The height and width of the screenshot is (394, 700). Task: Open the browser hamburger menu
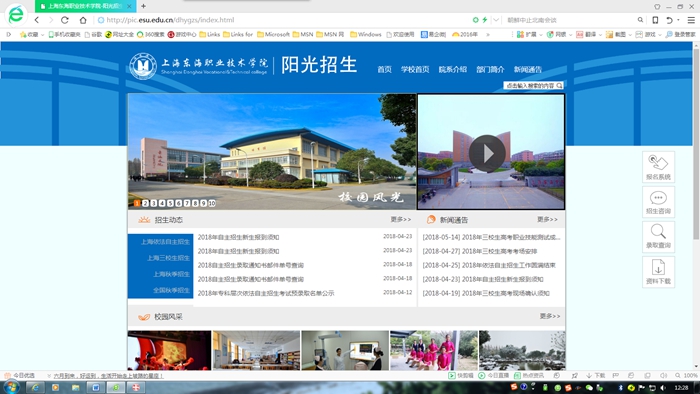(691, 20)
